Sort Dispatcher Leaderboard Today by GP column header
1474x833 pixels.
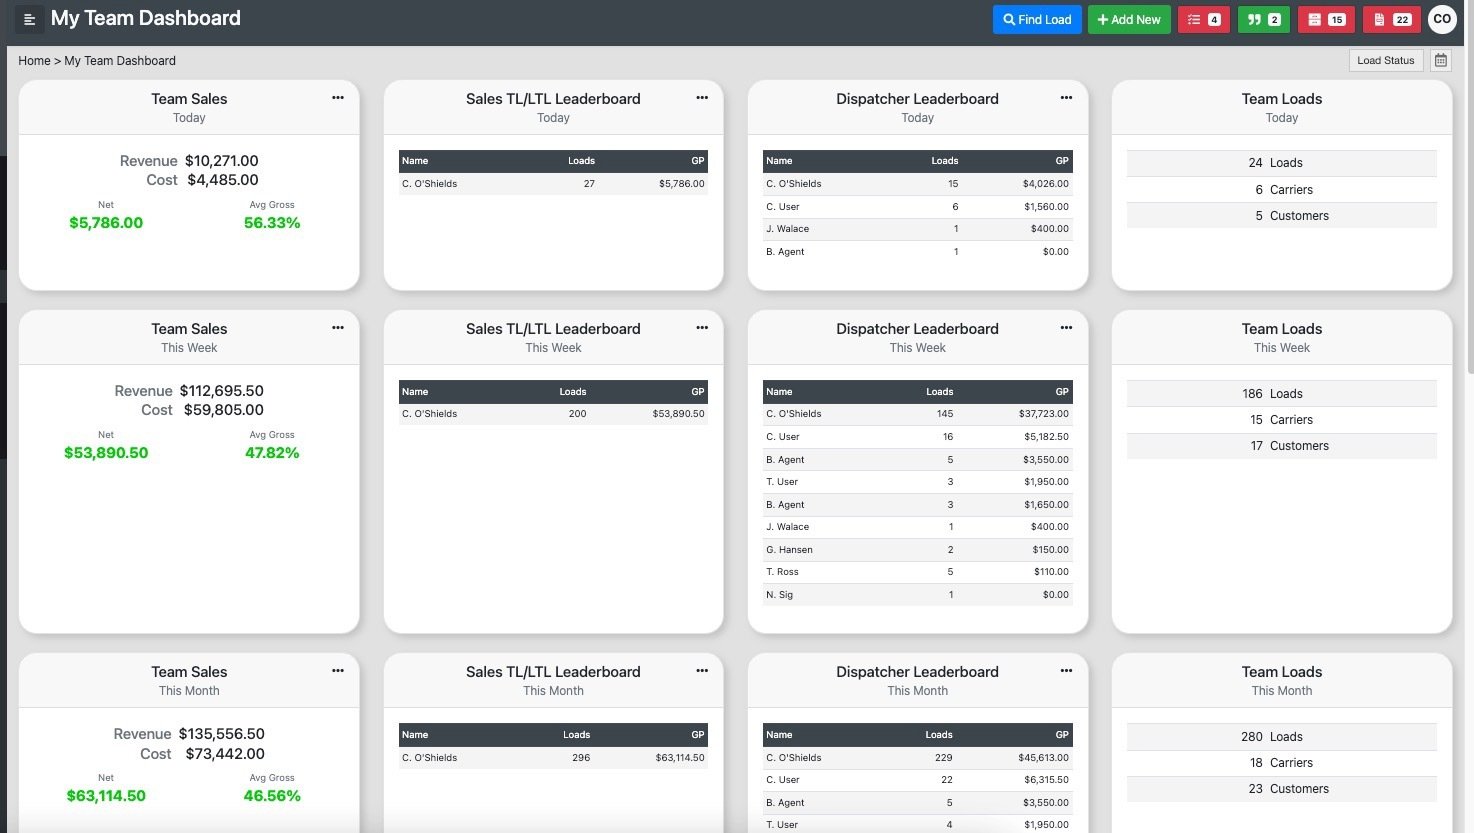tap(1062, 161)
